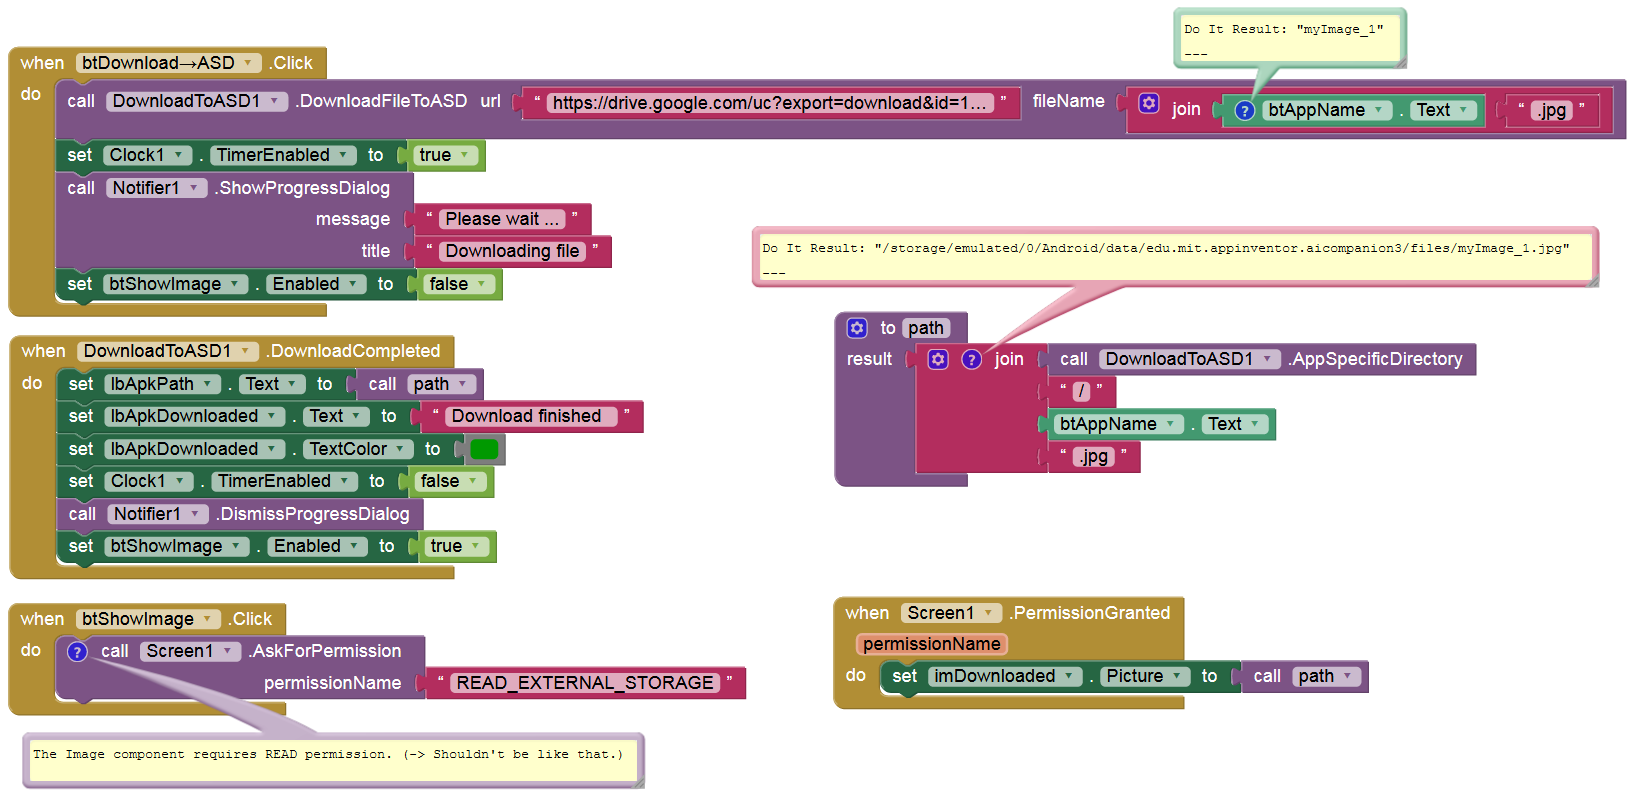Click the 'myImage_1' Do It result bubble

click(1289, 38)
